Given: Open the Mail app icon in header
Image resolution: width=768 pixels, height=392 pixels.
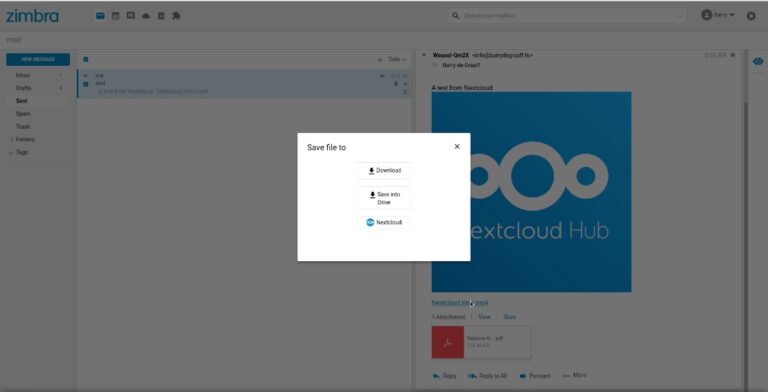Looking at the screenshot, I should (100, 16).
